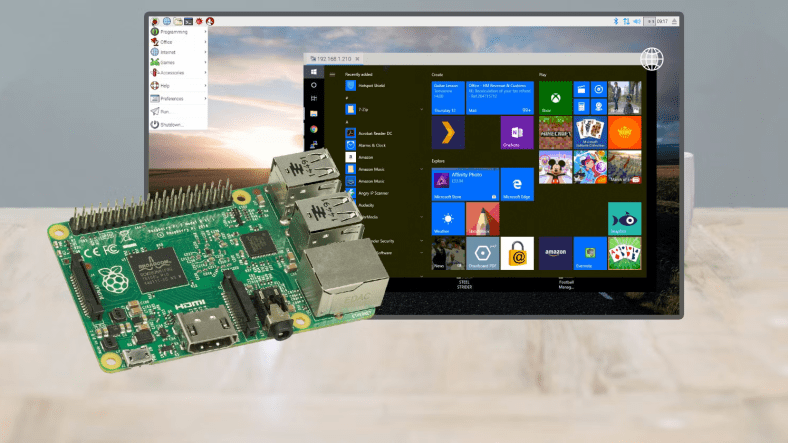Viewport: 788px width, 443px height.
Task: Launch the Minecraft tile
Action: 555,133
